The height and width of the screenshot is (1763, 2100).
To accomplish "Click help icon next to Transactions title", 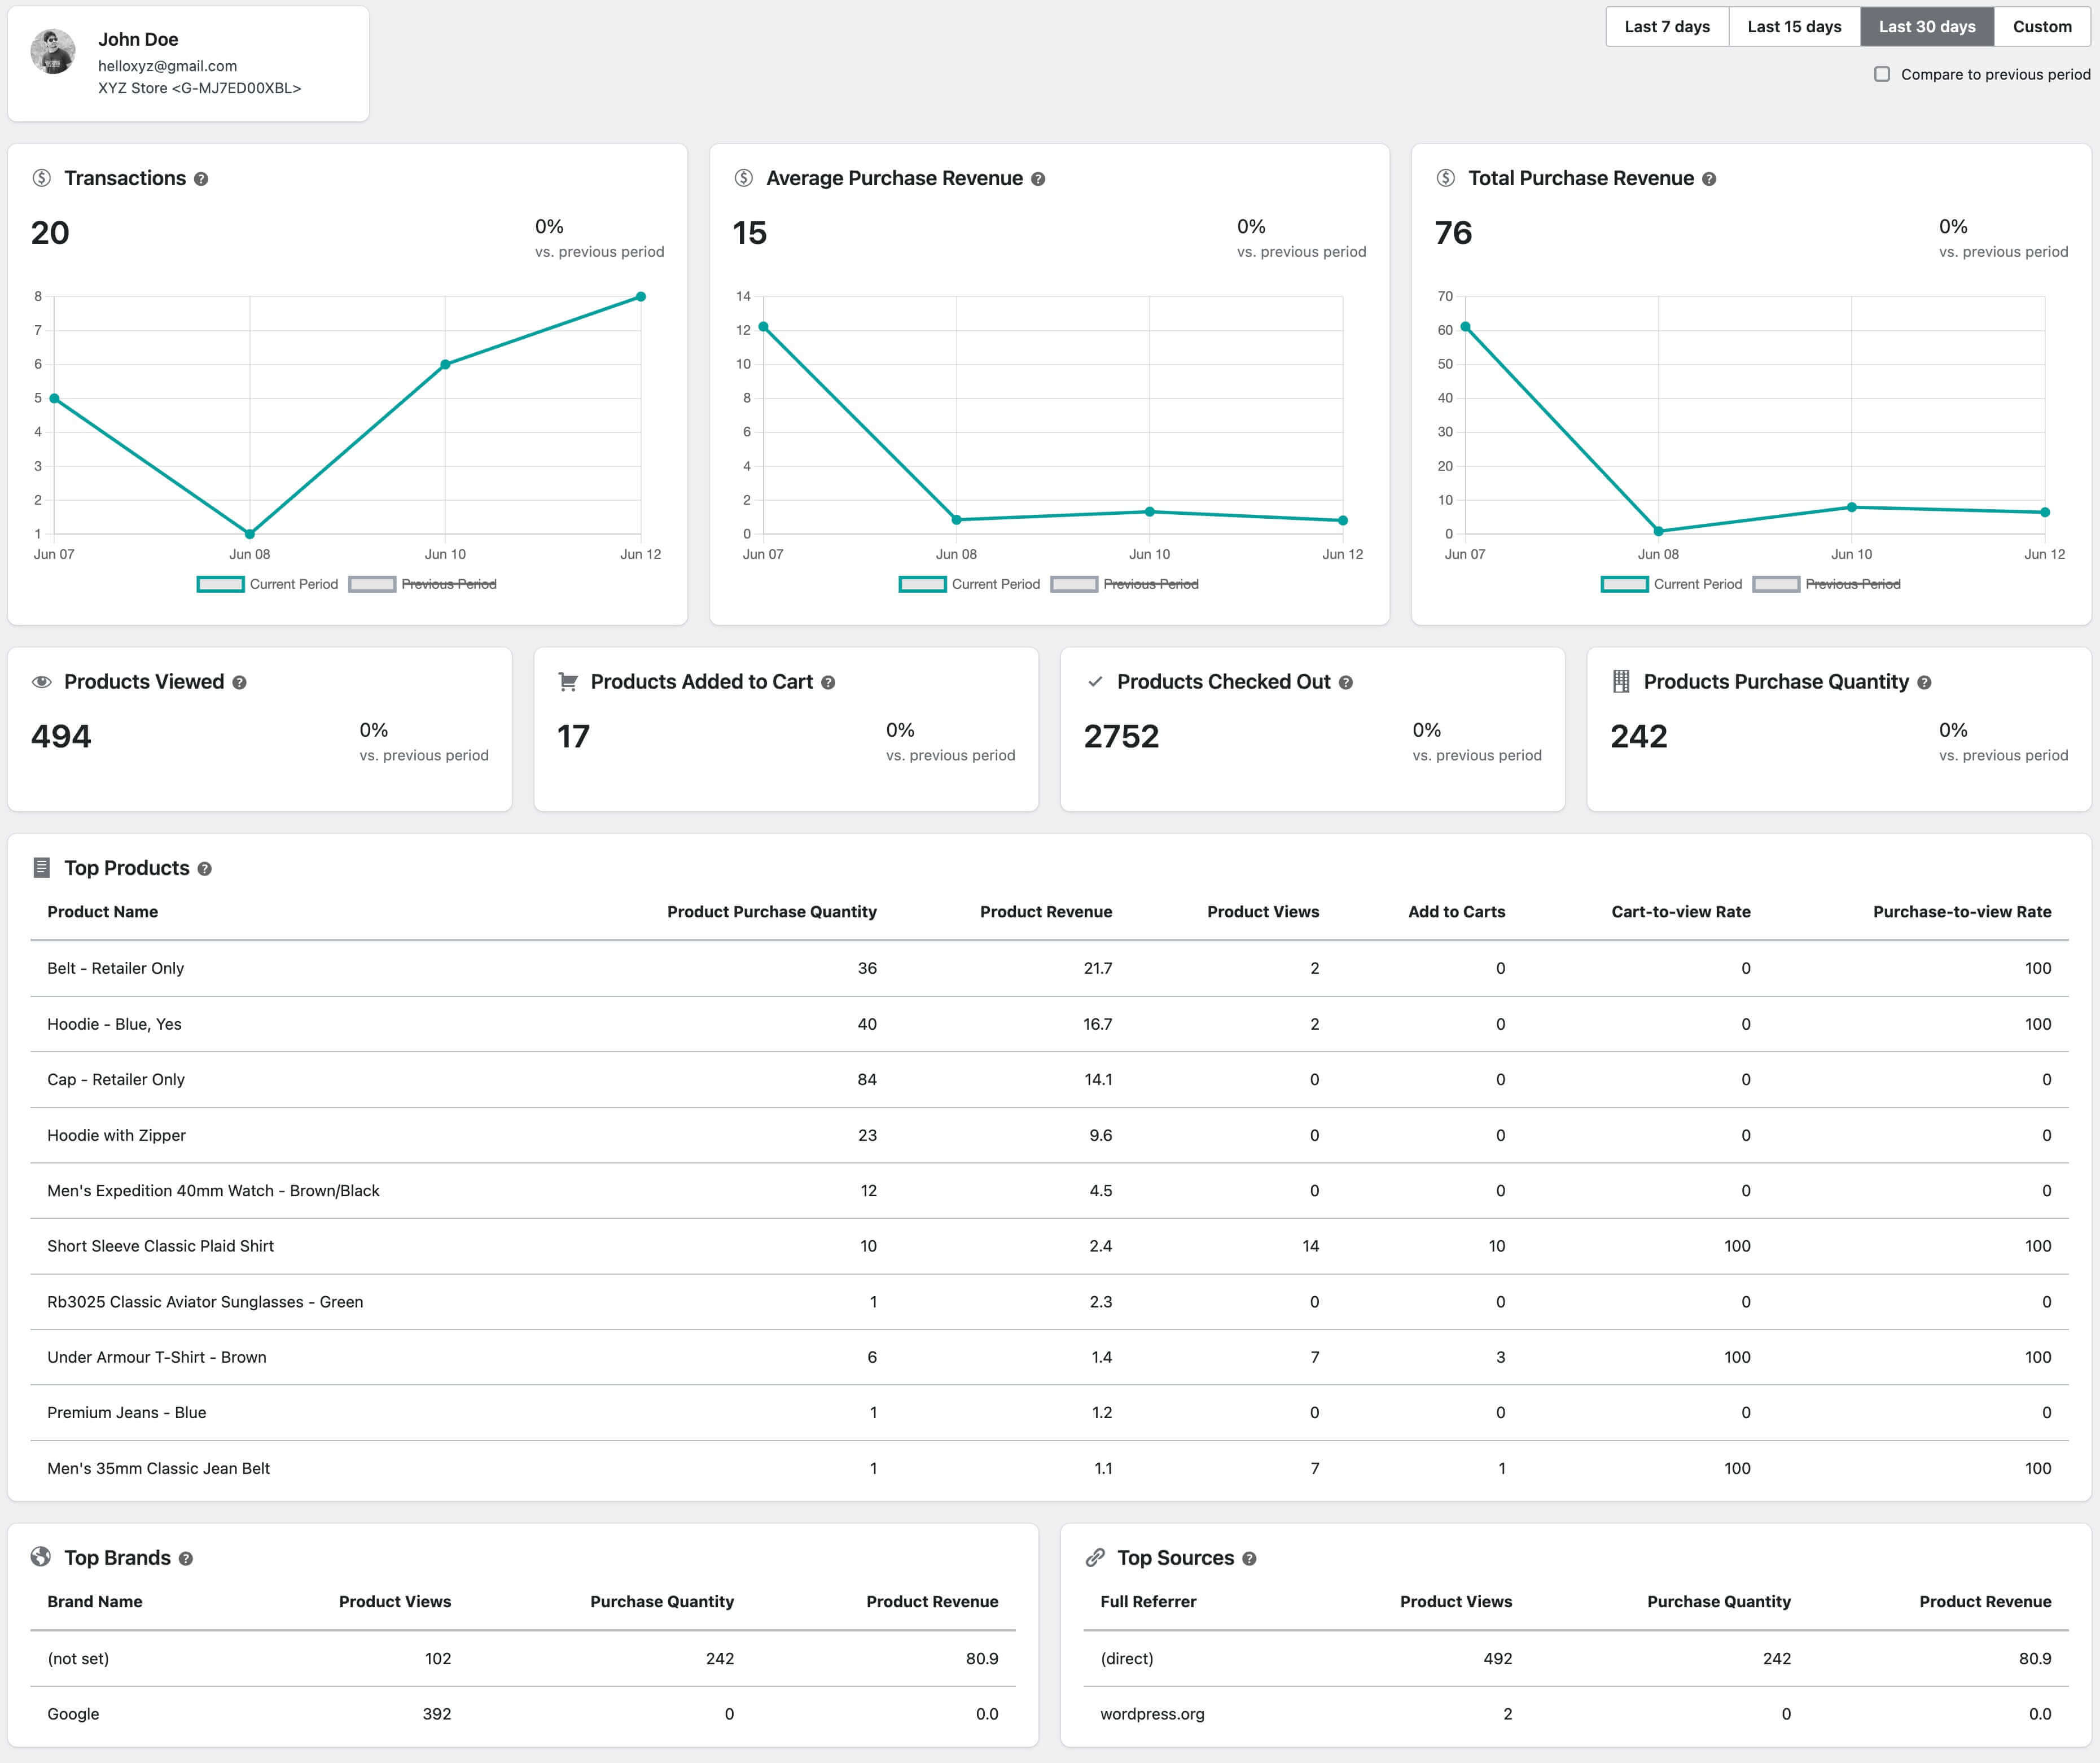I will (x=201, y=179).
